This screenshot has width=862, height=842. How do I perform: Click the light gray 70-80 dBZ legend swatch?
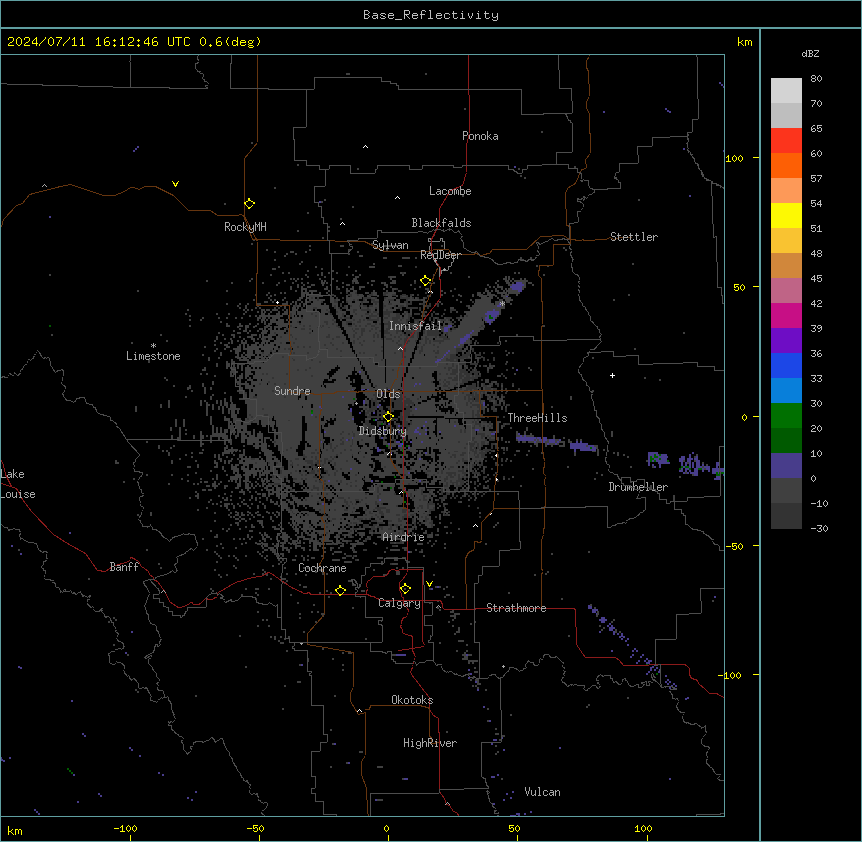coord(786,91)
